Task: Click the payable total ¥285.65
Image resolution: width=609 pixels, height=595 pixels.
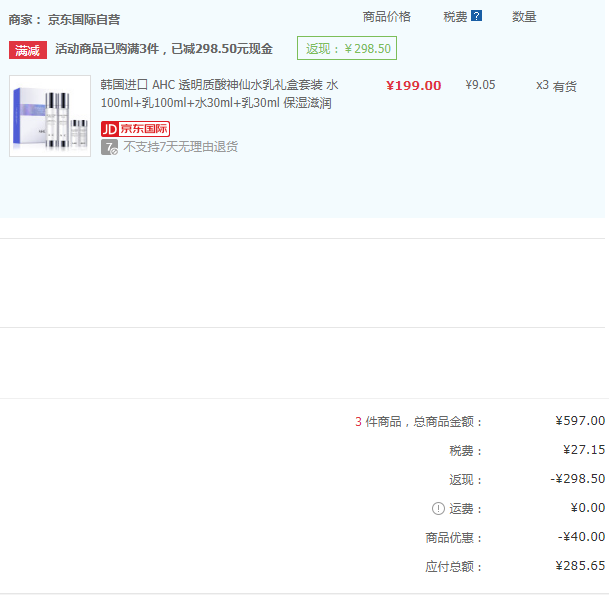Action: pos(580,565)
